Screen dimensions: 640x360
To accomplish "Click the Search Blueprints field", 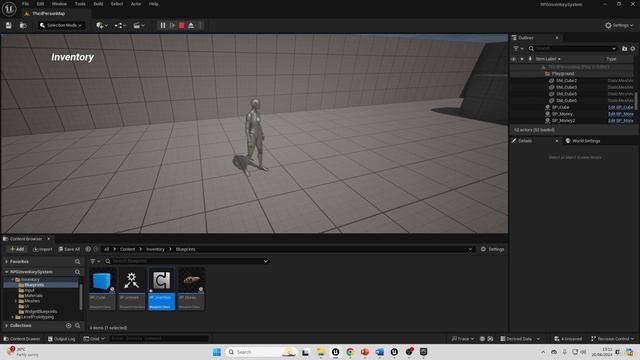I will pos(186,261).
